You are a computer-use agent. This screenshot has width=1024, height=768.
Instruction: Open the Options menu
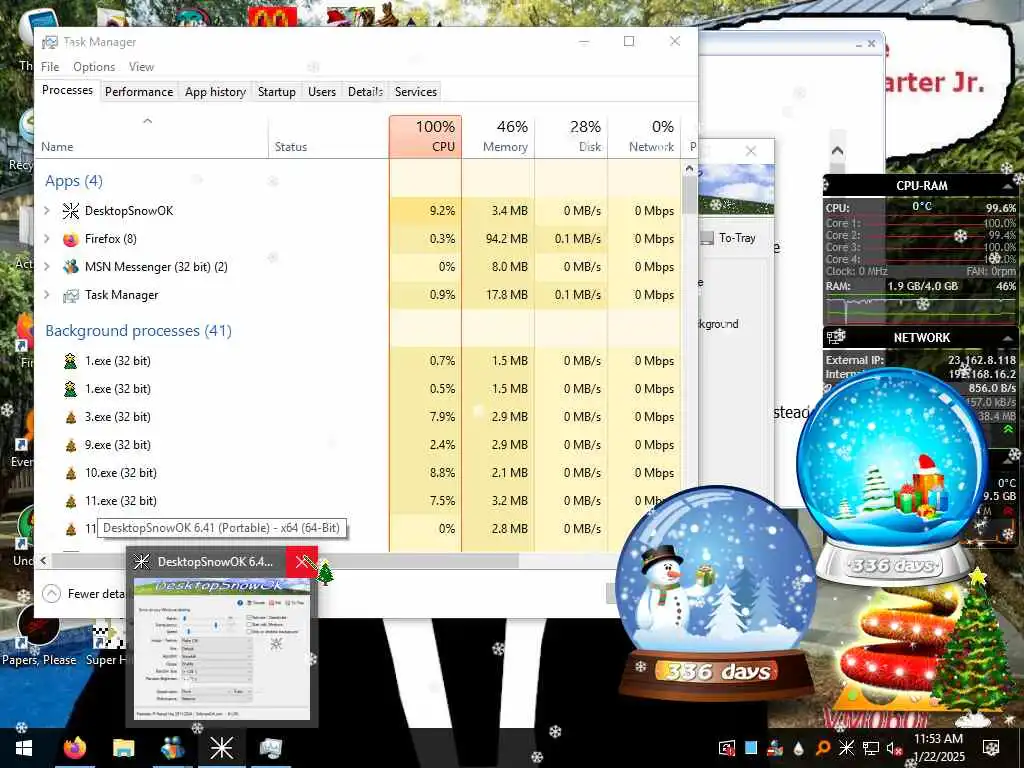tap(94, 67)
